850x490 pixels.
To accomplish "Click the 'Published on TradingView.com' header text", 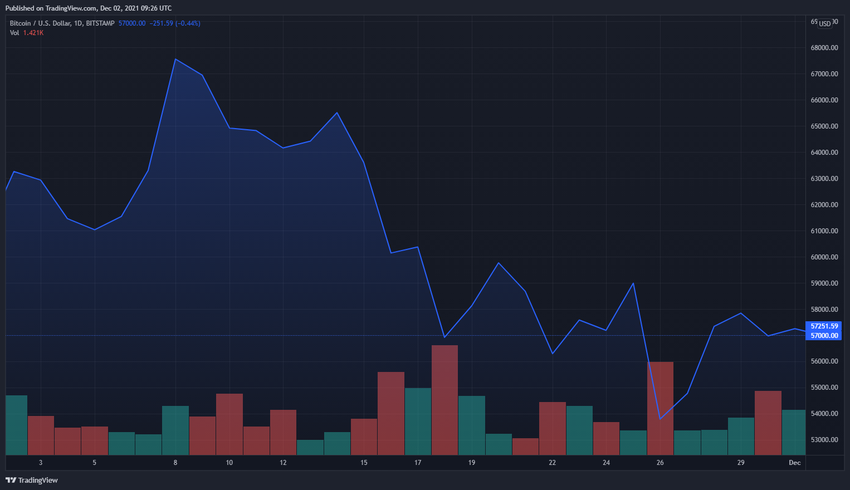I will [x=88, y=8].
